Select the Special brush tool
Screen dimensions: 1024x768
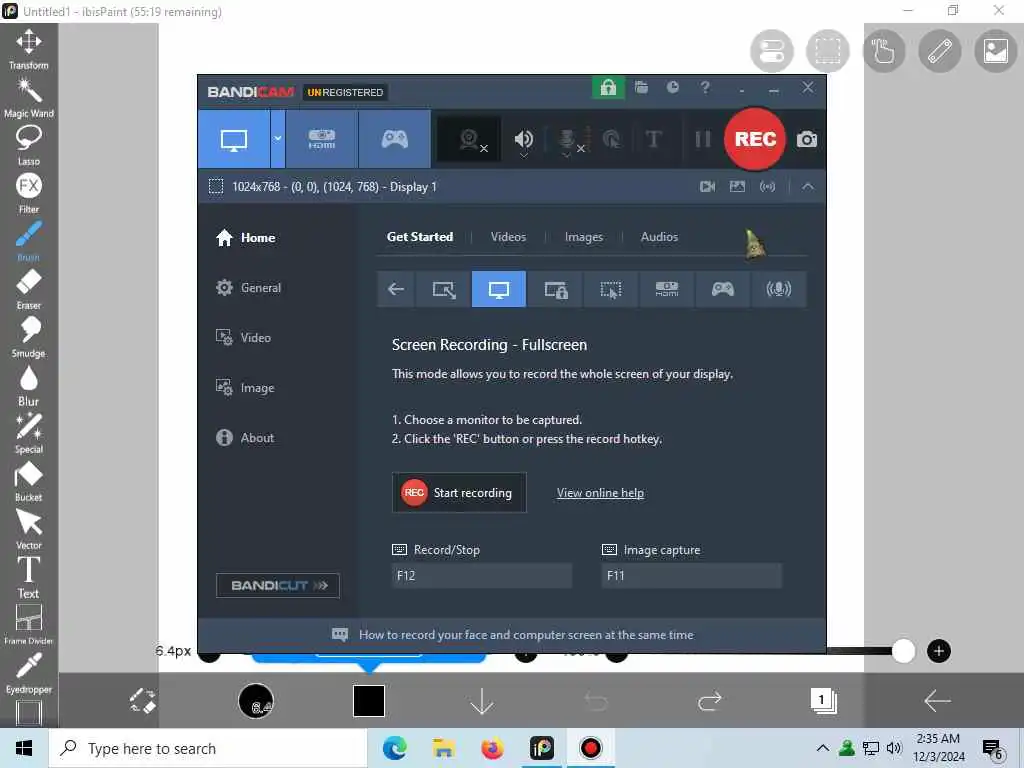[x=29, y=434]
